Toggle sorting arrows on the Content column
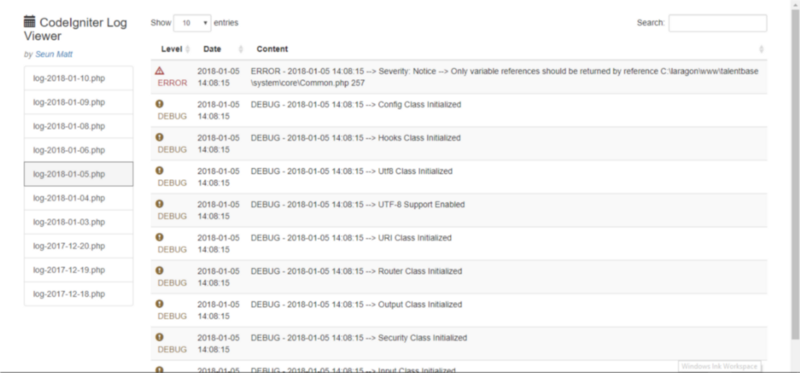 (761, 49)
